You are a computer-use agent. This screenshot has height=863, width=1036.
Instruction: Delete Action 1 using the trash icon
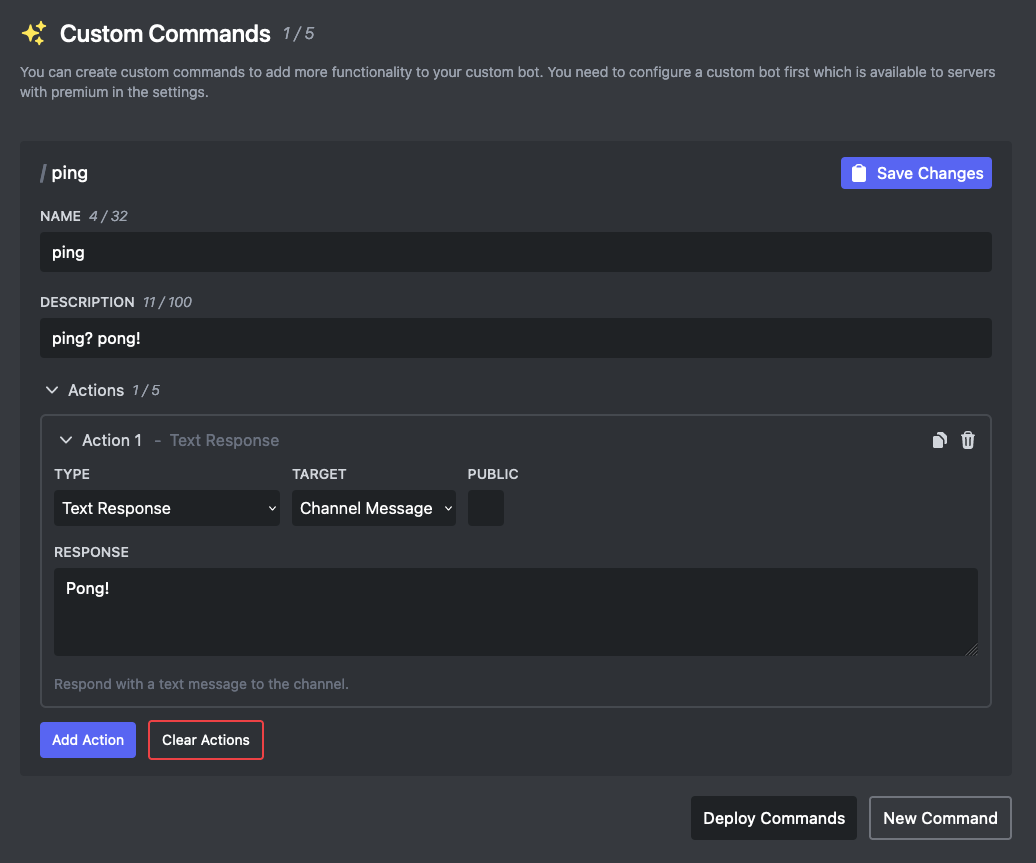[967, 439]
